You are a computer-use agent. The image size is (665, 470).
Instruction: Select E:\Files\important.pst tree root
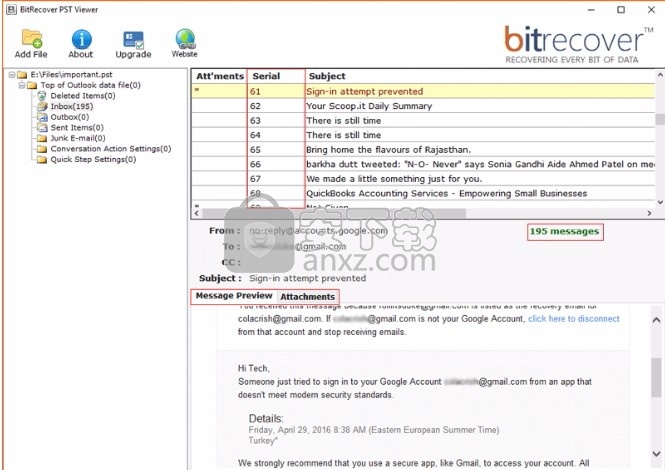[x=71, y=75]
